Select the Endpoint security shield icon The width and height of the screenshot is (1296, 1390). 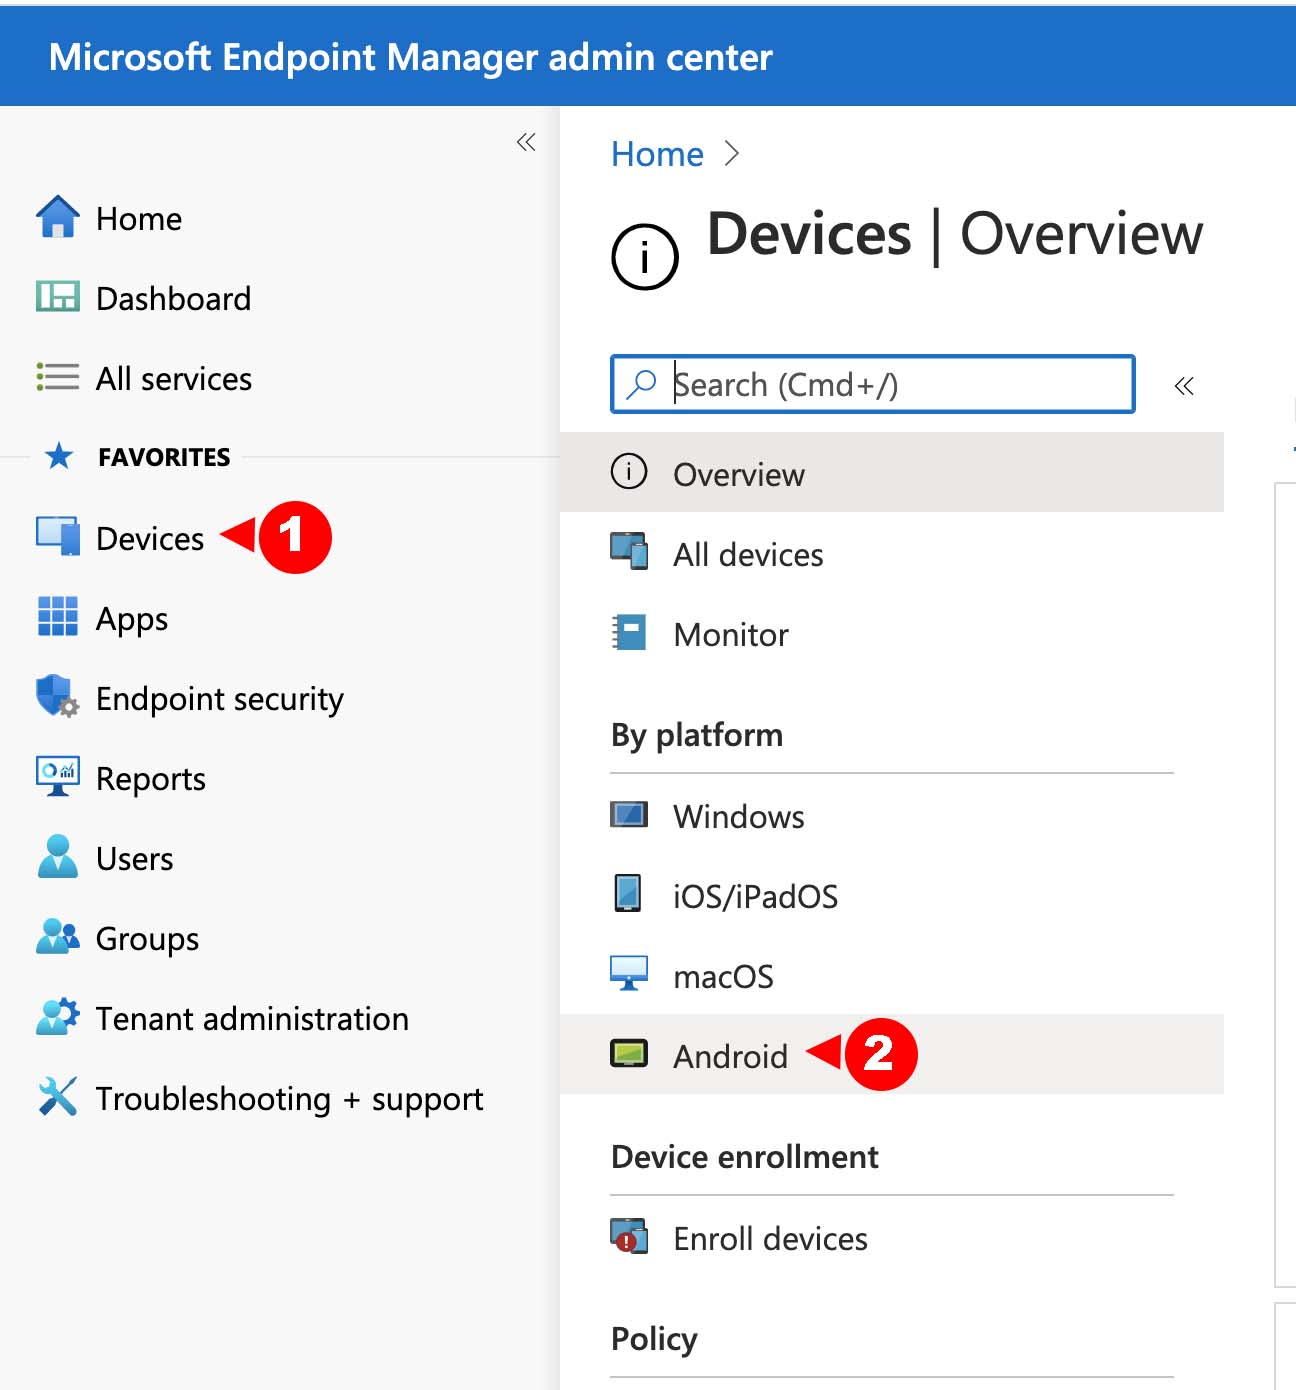point(58,697)
